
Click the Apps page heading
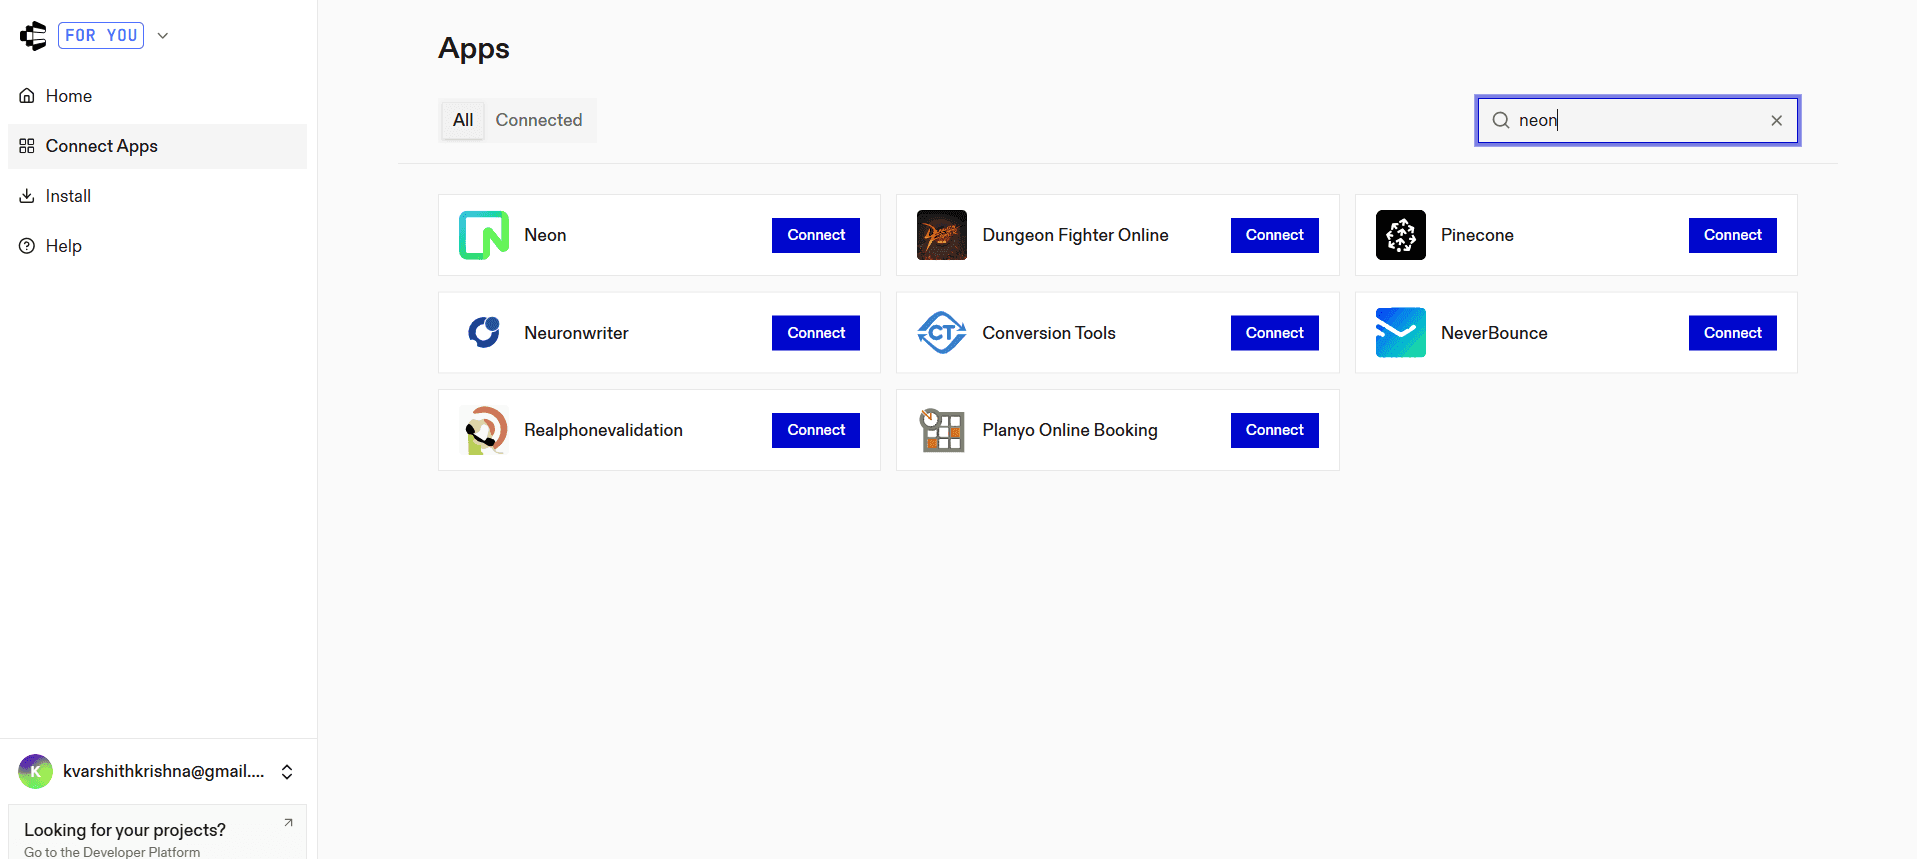[x=474, y=49]
